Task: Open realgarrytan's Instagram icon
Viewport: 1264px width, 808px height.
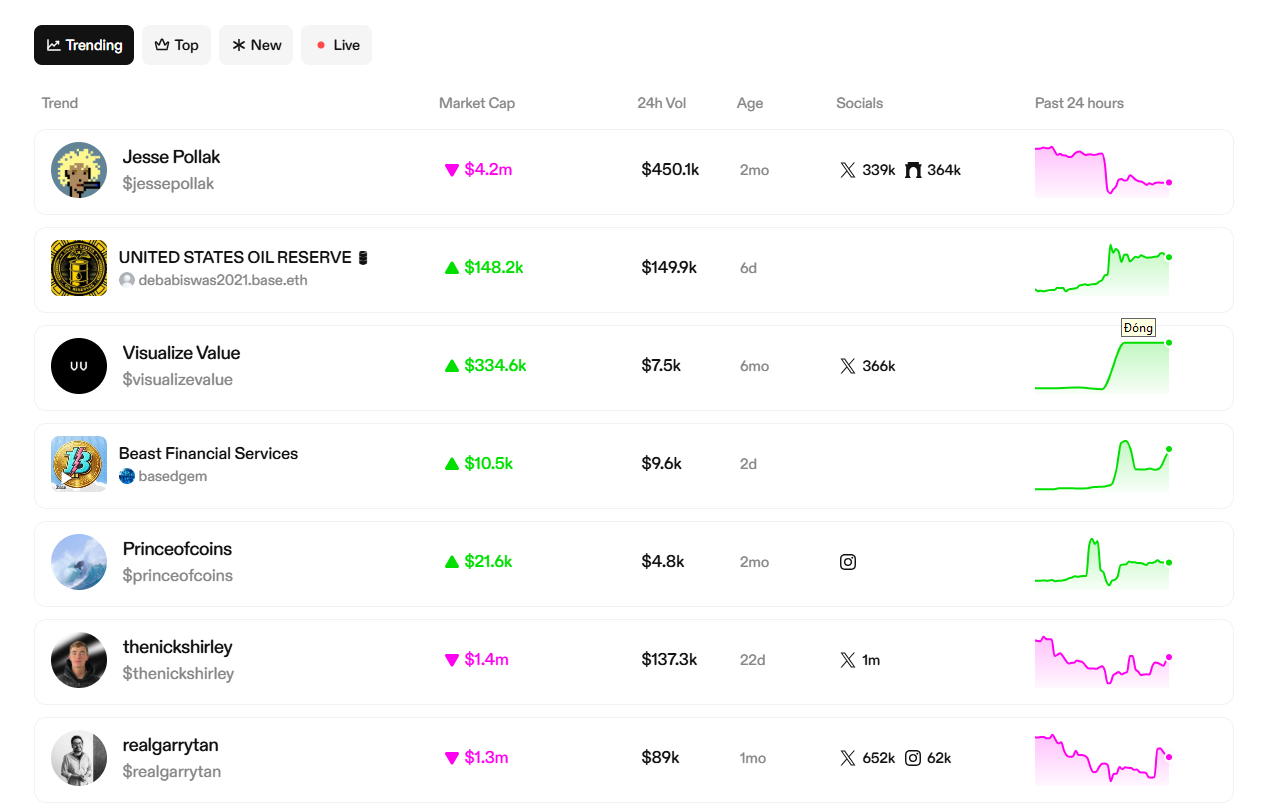Action: 912,757
